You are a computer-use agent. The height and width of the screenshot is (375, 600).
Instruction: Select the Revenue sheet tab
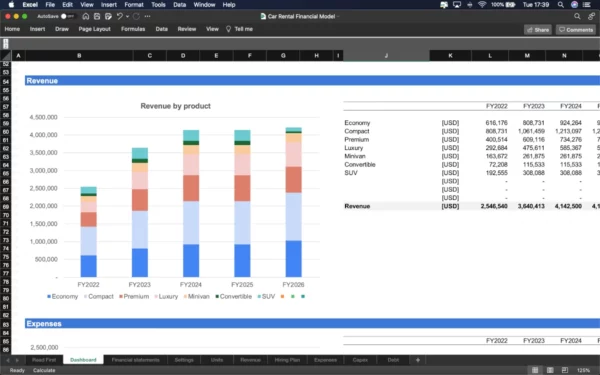pos(250,360)
